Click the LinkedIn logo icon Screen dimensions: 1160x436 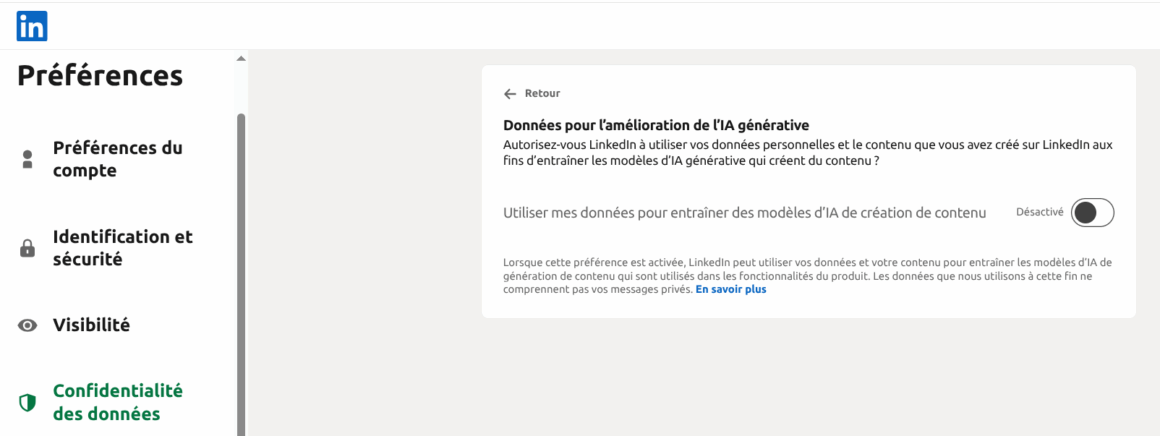coord(32,26)
